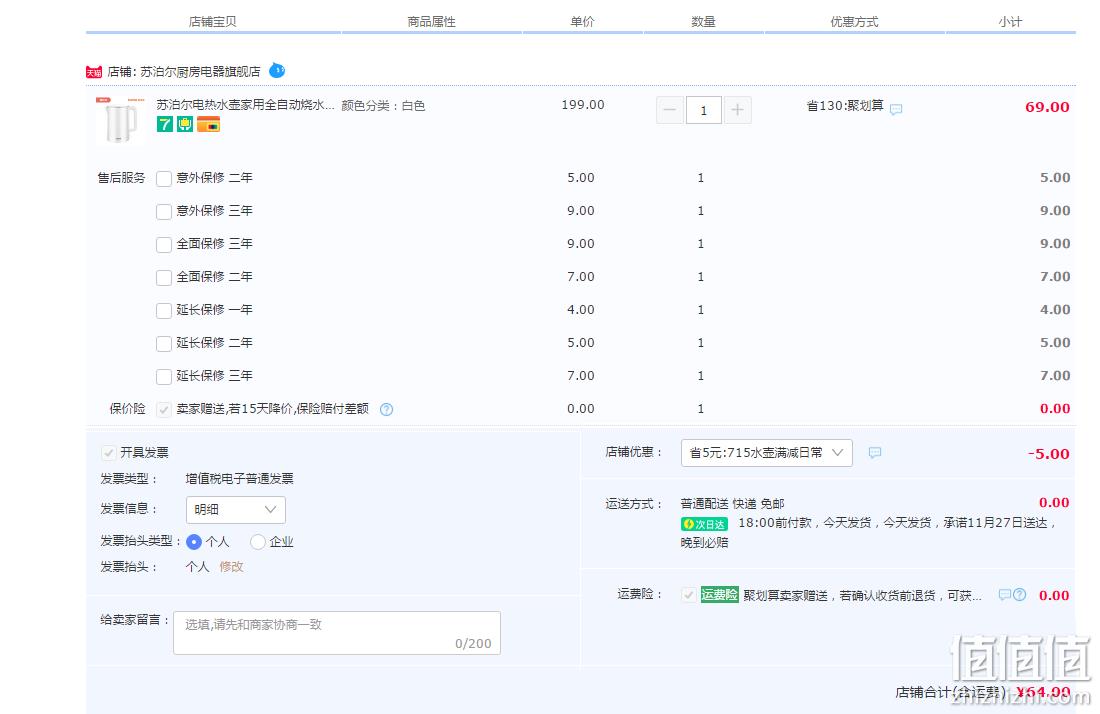The image size is (1100, 714).
Task: Increase quantity with the plus button
Action: (x=737, y=110)
